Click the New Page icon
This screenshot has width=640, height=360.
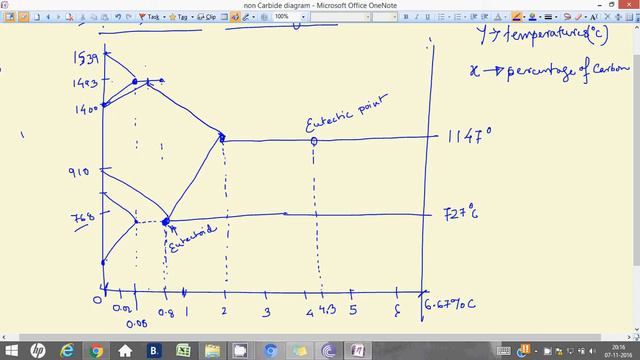37,17
